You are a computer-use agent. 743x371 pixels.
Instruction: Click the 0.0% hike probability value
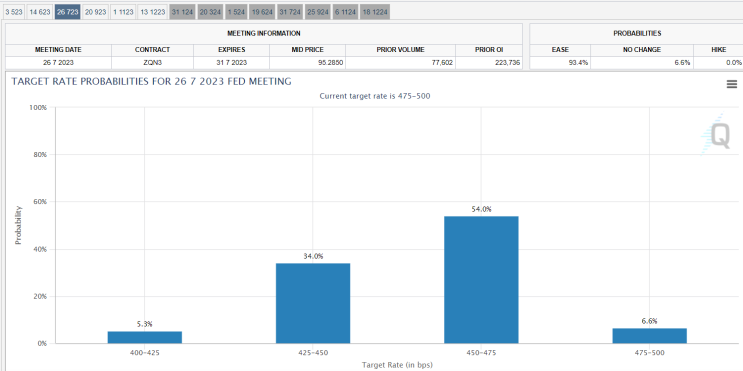(x=734, y=63)
